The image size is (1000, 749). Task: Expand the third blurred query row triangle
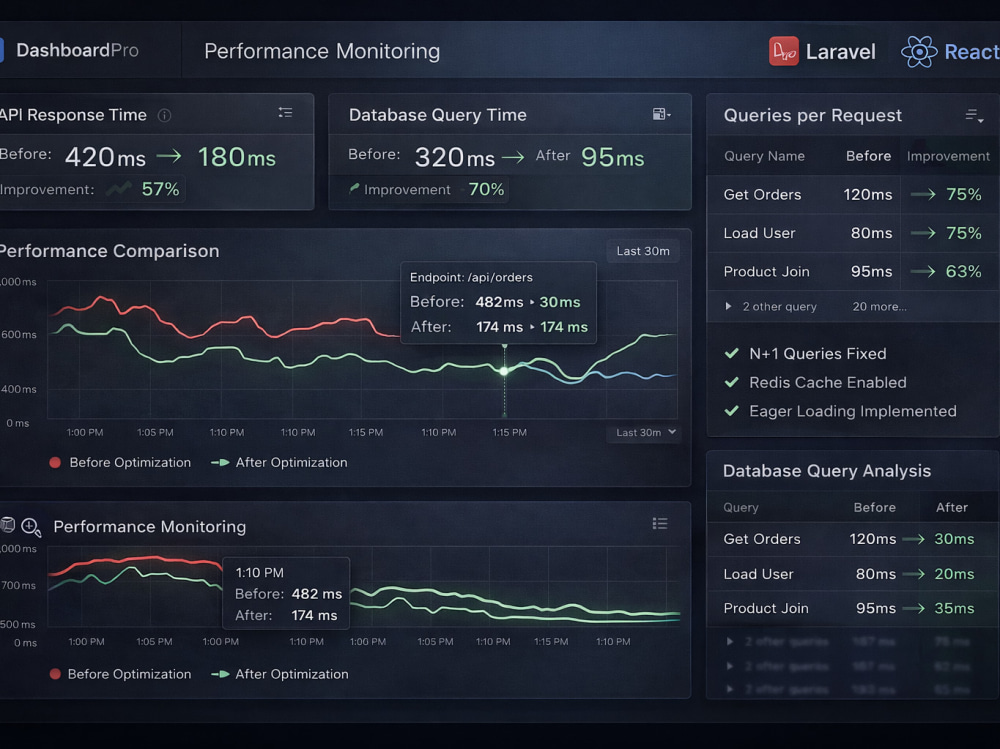click(730, 689)
